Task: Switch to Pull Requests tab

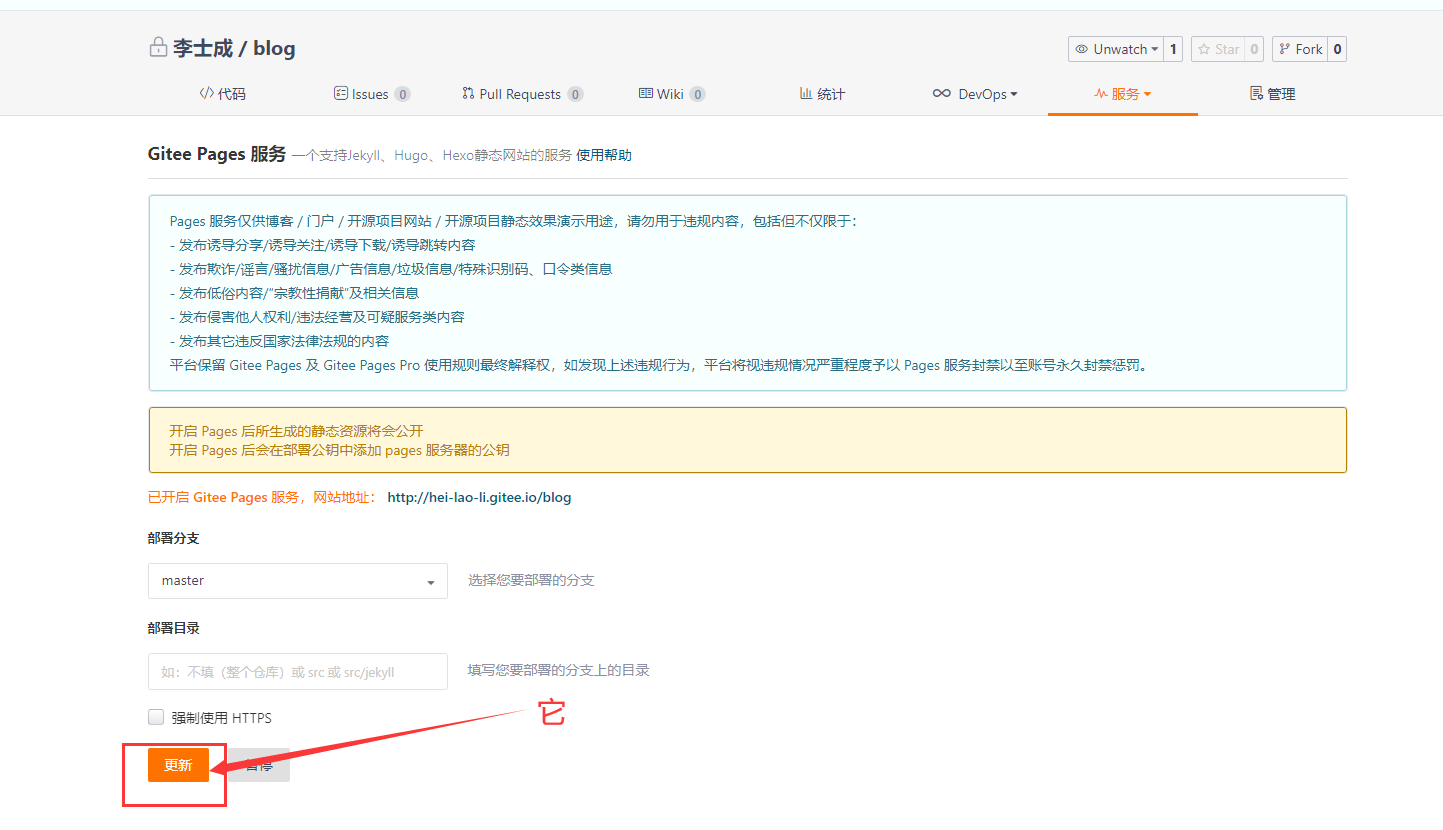Action: [x=522, y=94]
